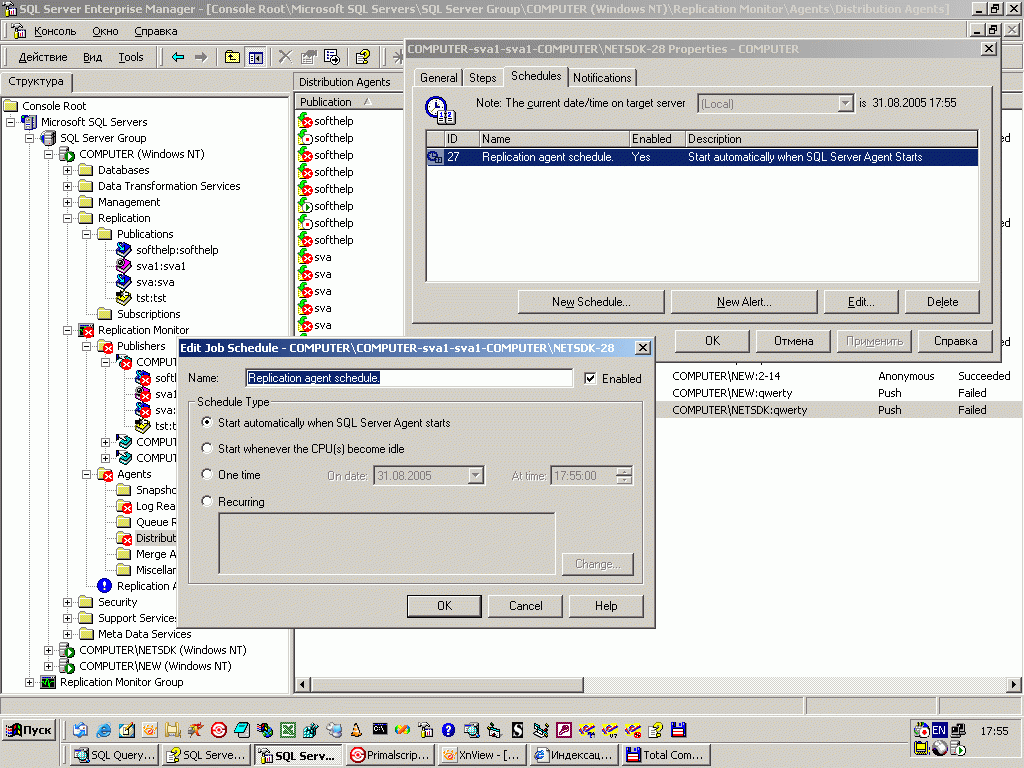This screenshot has height=768, width=1024.
Task: Click the Back arrow toolbar icon
Action: point(178,57)
